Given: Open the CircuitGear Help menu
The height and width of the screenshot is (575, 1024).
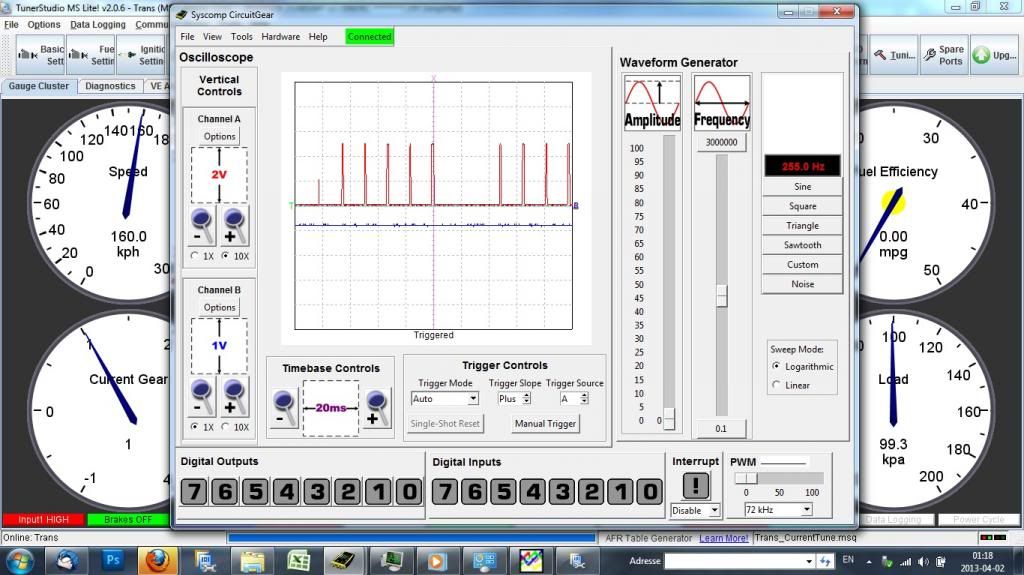Looking at the screenshot, I should [x=318, y=37].
